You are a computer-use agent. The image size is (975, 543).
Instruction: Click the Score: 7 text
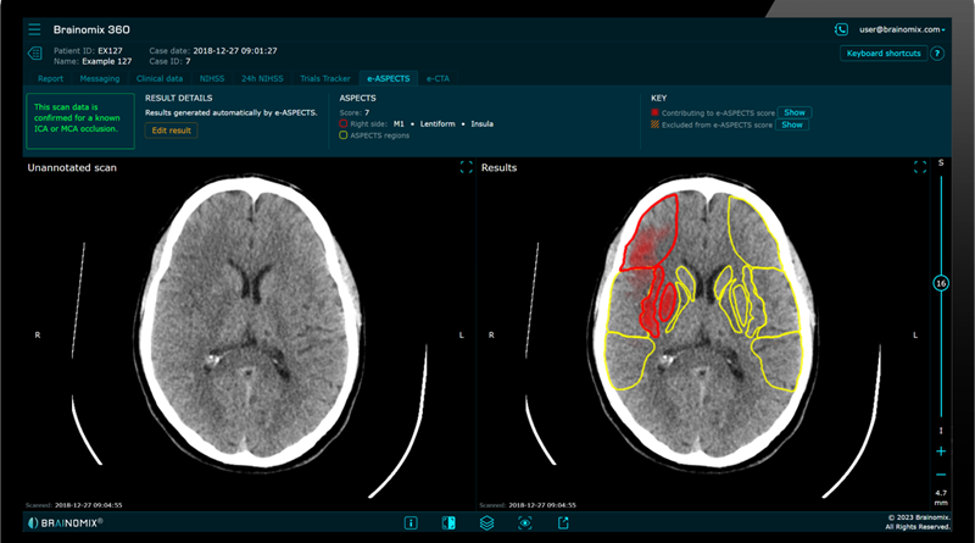(354, 113)
